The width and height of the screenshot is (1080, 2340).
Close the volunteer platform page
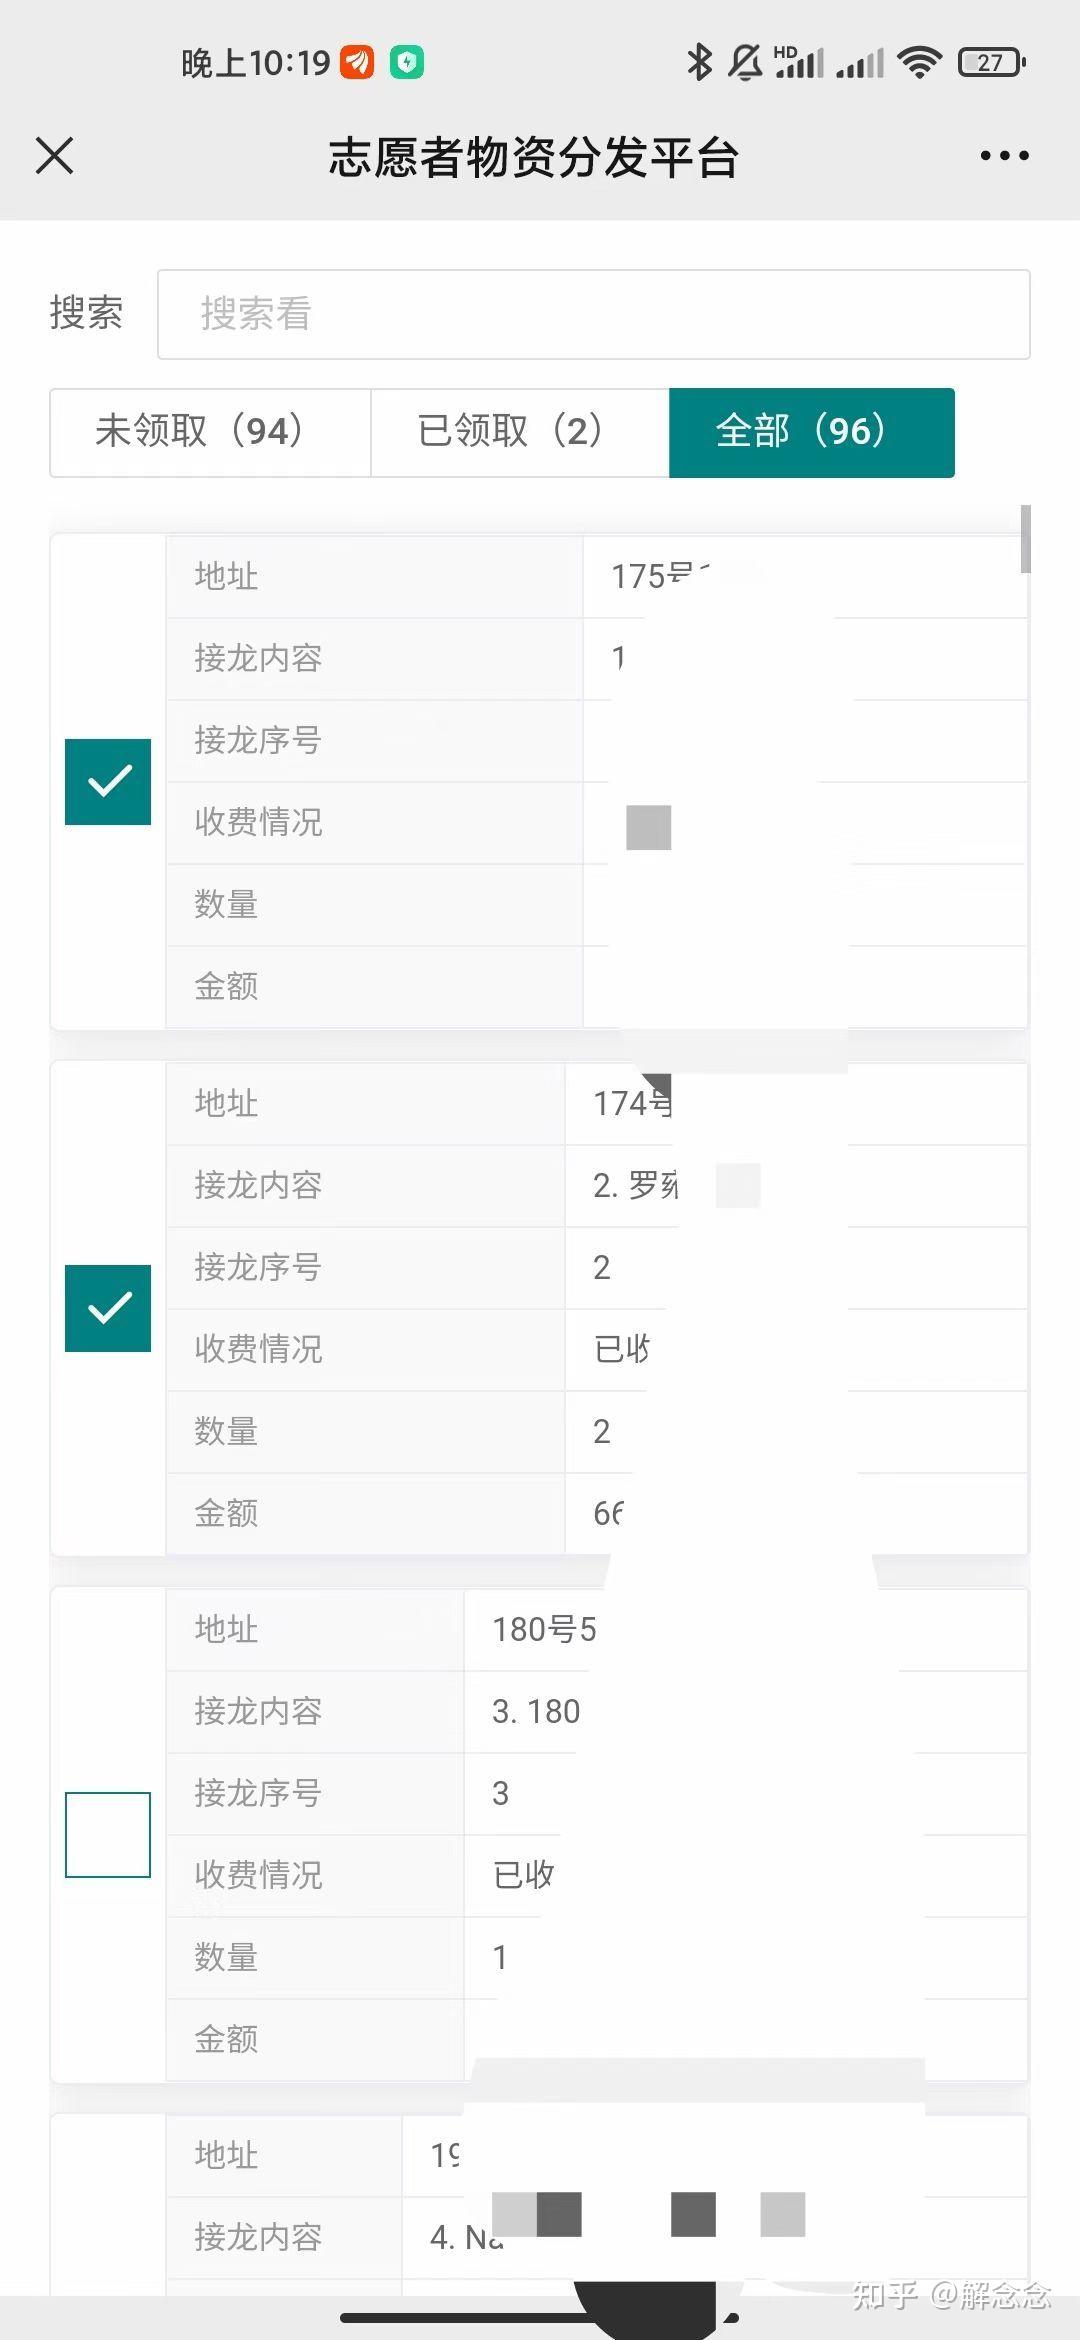tap(55, 156)
